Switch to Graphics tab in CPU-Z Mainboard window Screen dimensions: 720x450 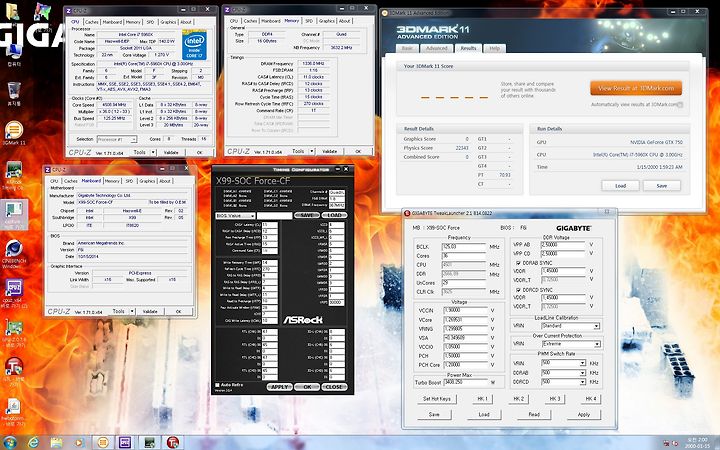147,181
